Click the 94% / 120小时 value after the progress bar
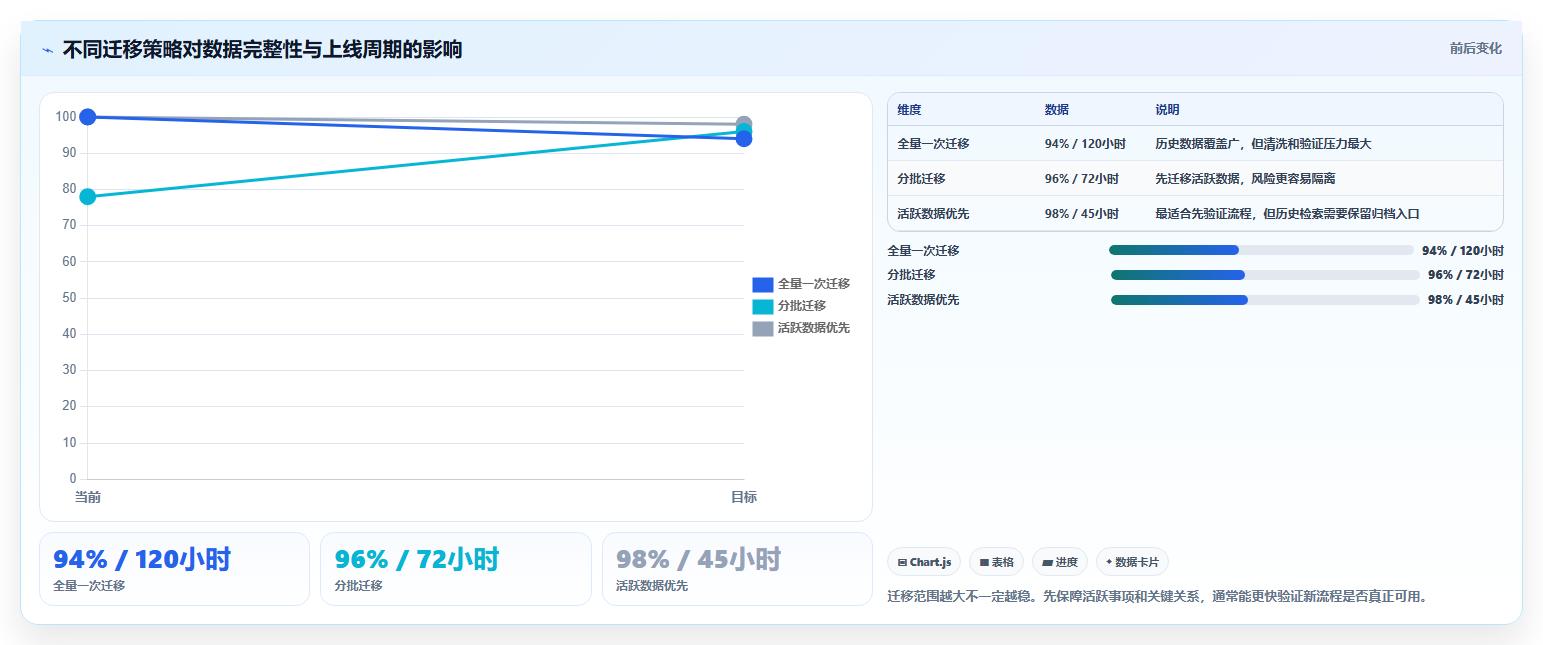Viewport: 1543px width, 645px height. click(1463, 251)
